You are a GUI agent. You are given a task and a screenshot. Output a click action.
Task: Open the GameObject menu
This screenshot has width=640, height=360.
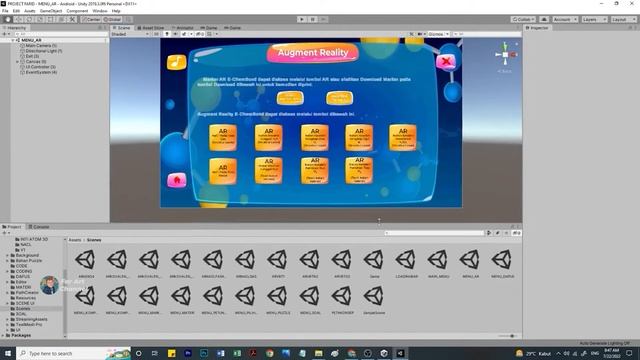tap(51, 11)
